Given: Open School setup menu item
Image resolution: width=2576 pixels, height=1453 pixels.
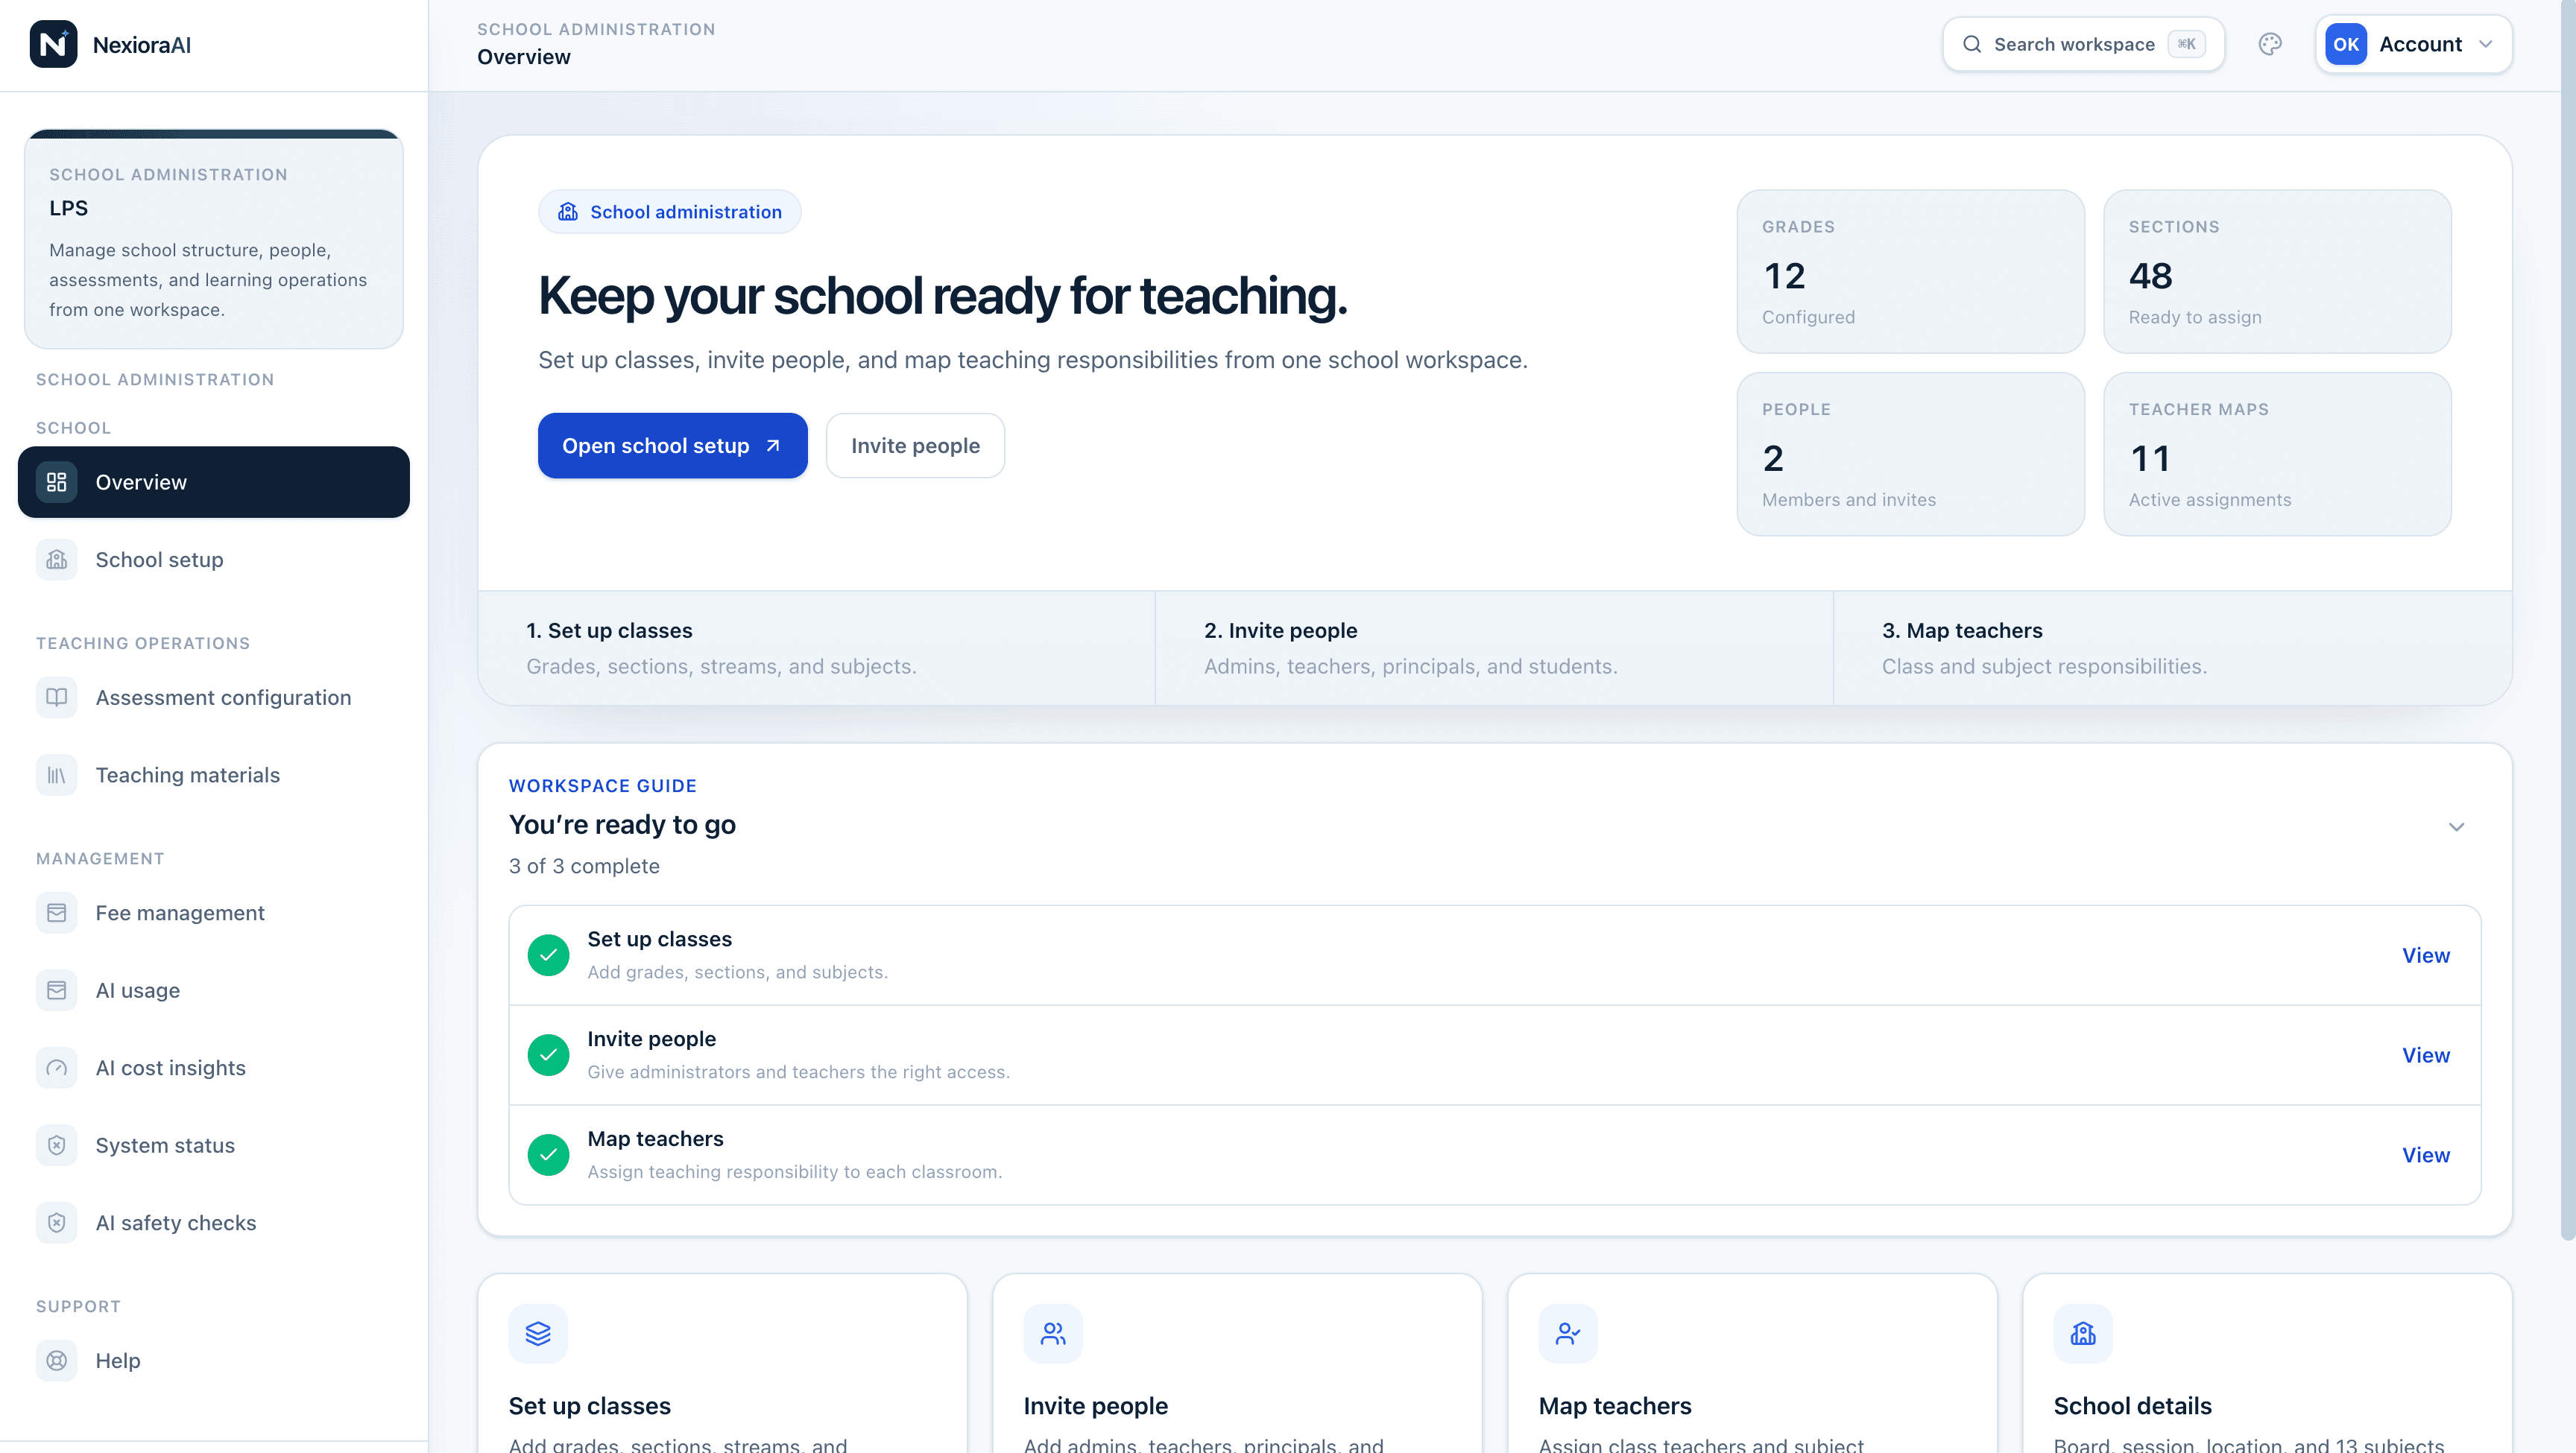Looking at the screenshot, I should (214, 560).
